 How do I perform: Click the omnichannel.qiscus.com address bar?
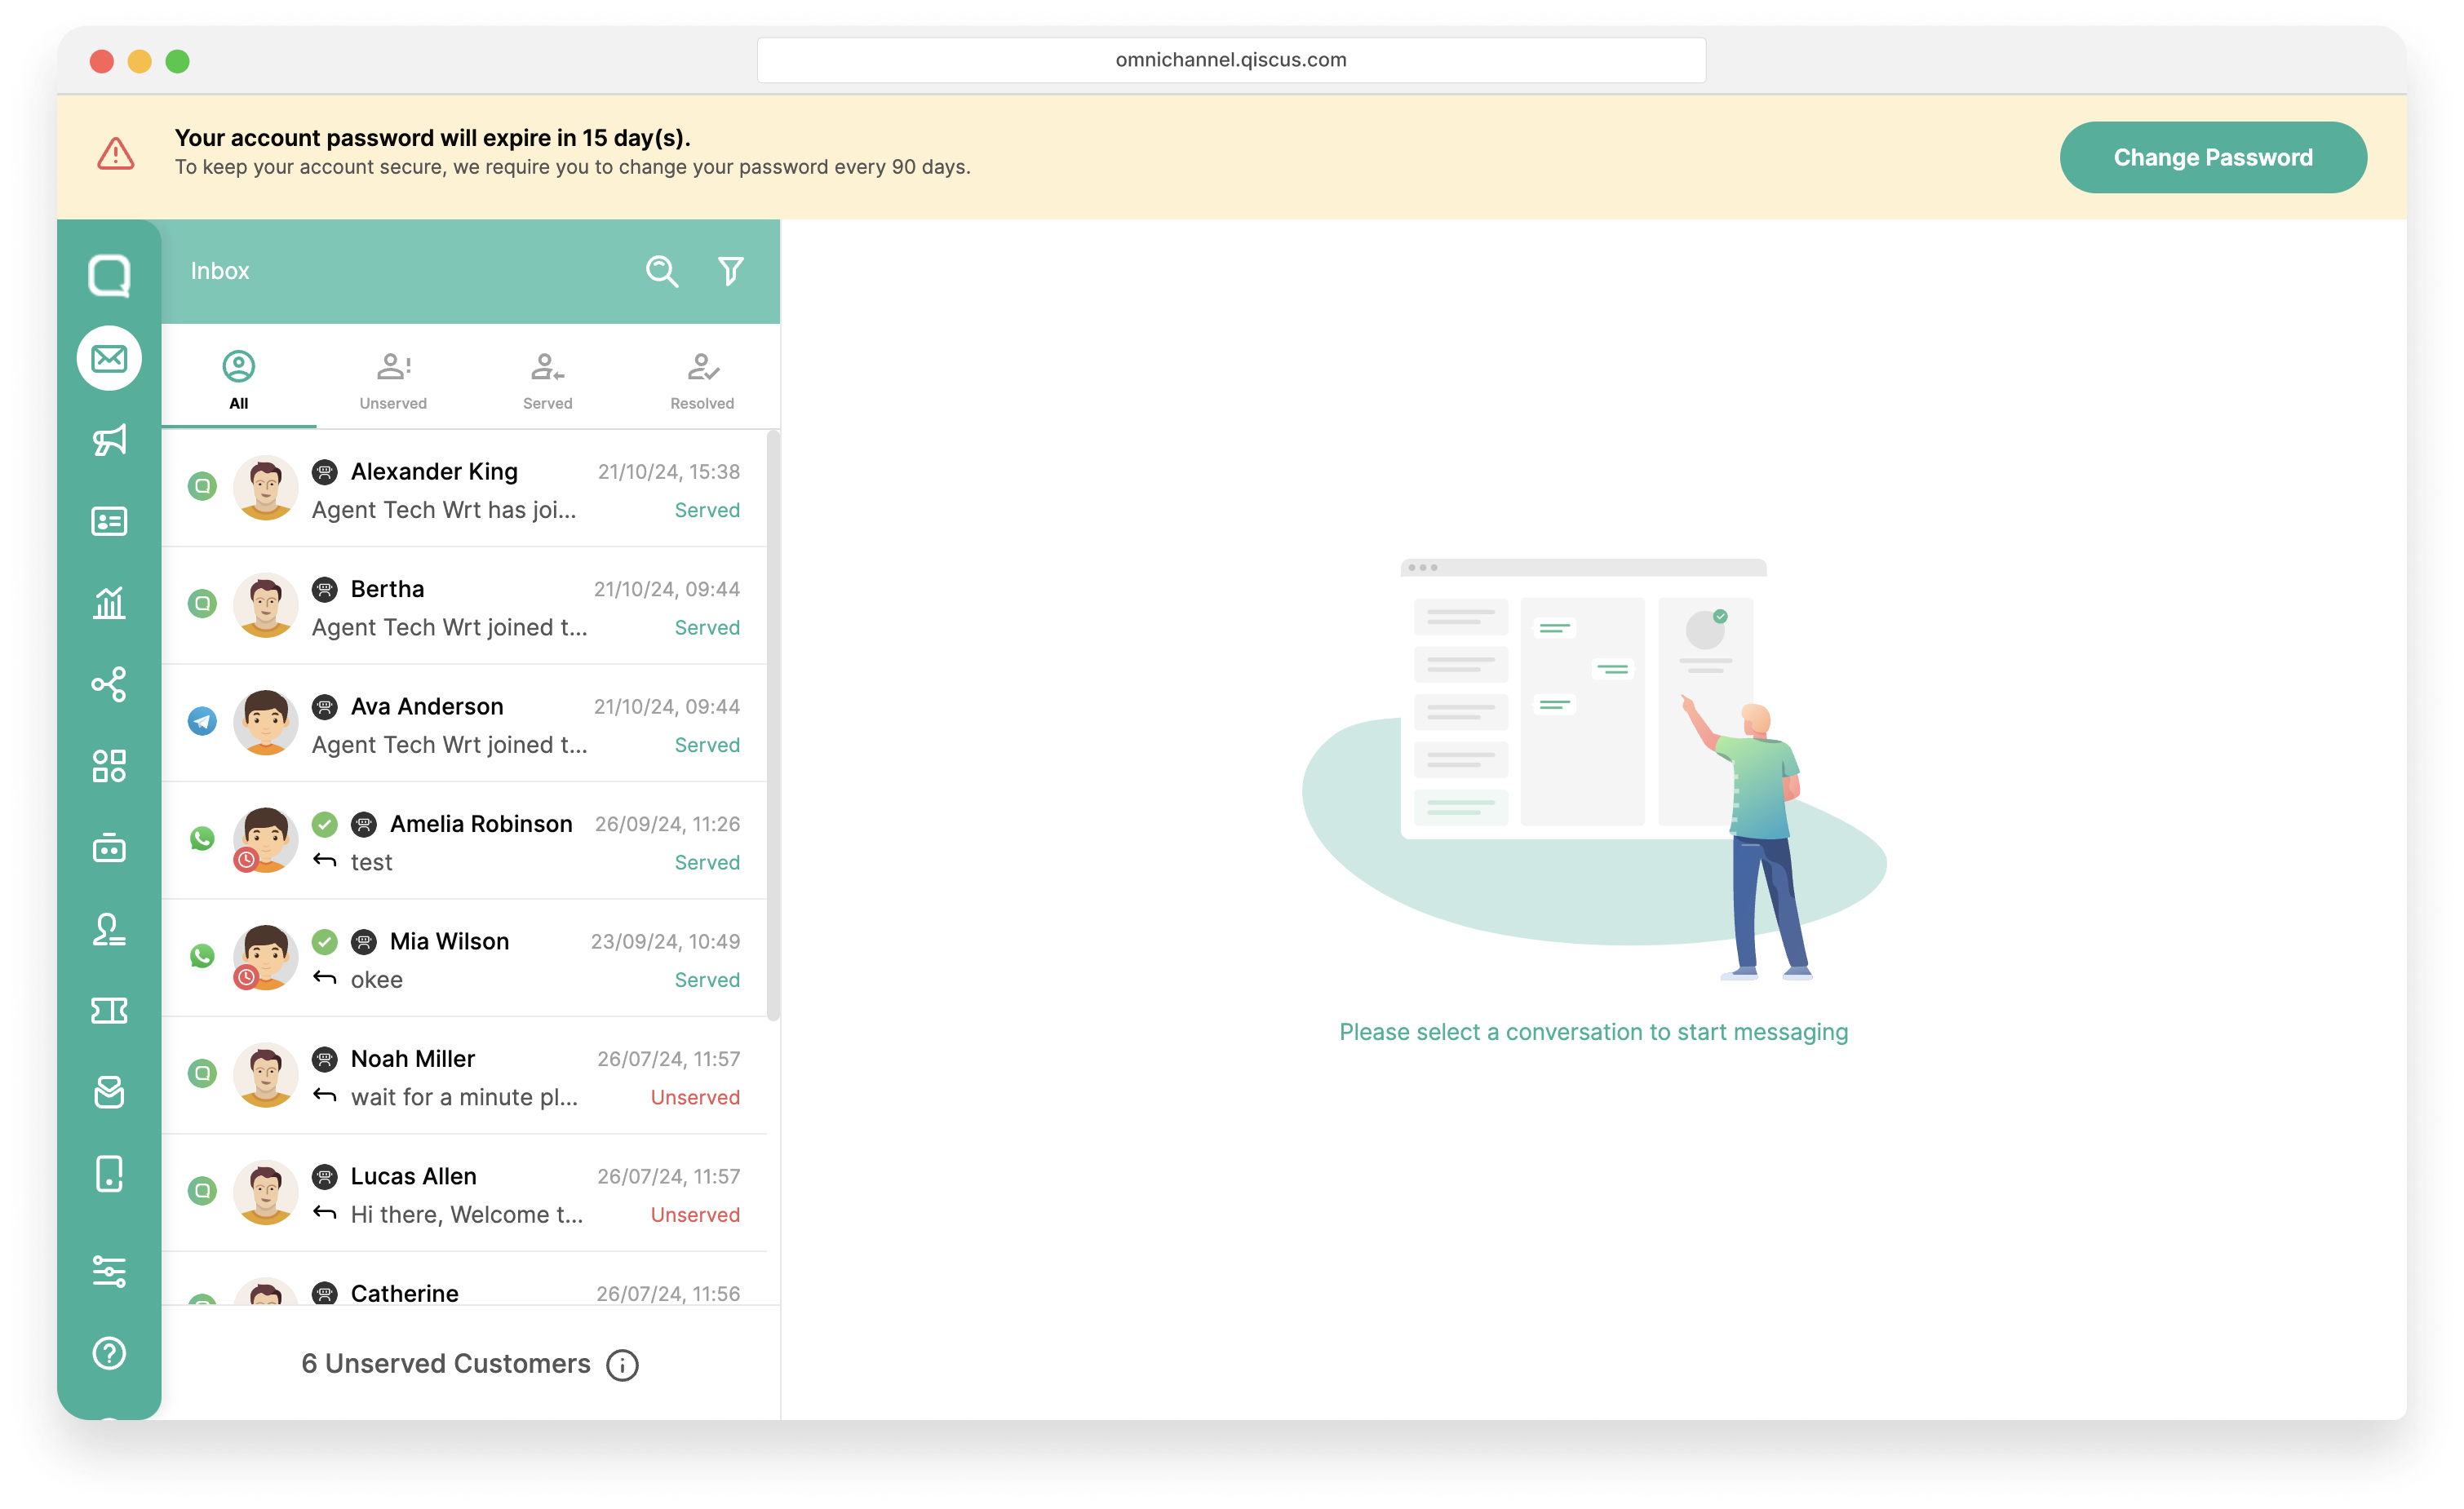1231,60
